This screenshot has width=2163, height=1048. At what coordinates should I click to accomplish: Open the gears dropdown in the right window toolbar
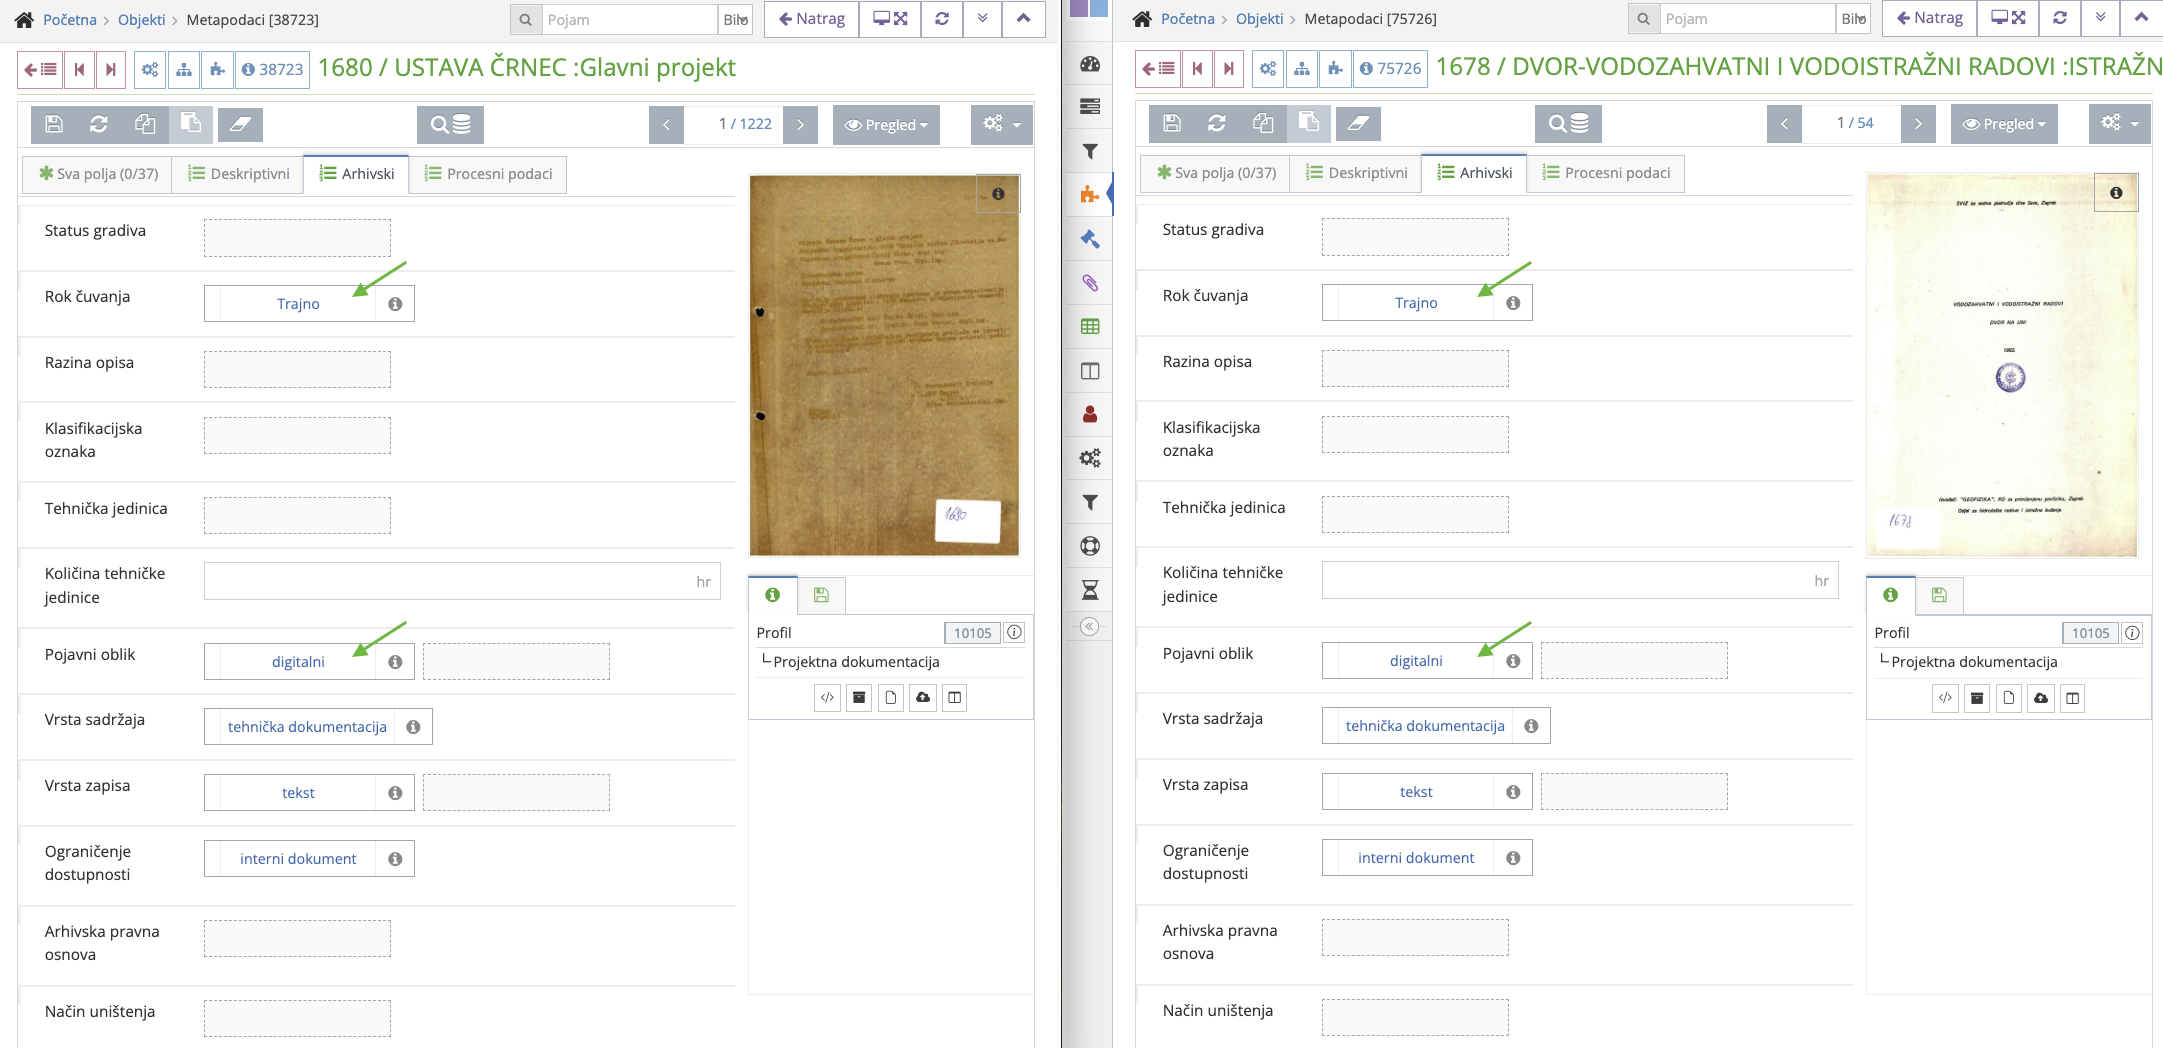2120,124
